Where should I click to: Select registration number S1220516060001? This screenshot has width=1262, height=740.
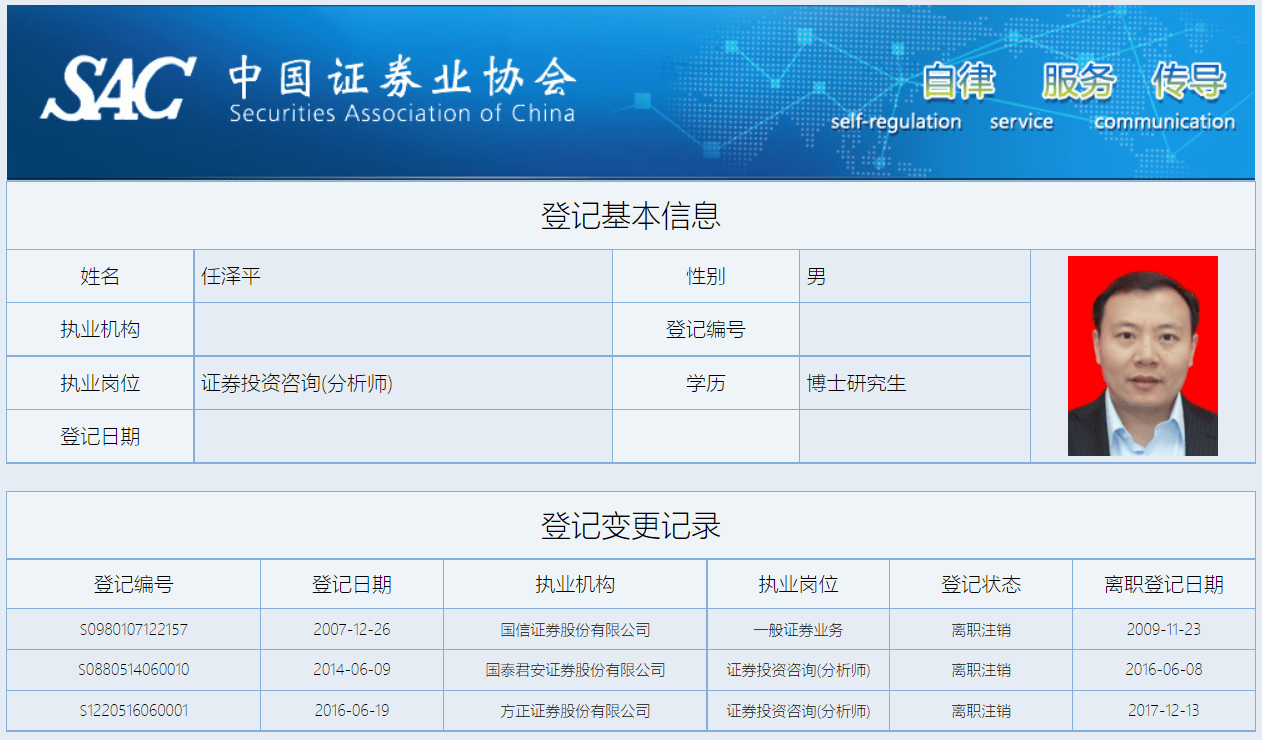pyautogui.click(x=134, y=711)
